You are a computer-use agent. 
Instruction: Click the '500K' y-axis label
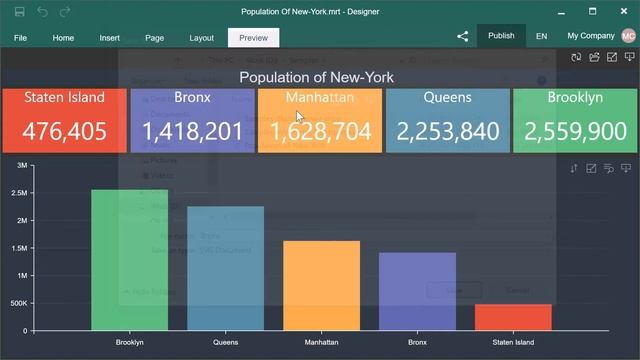coord(19,303)
